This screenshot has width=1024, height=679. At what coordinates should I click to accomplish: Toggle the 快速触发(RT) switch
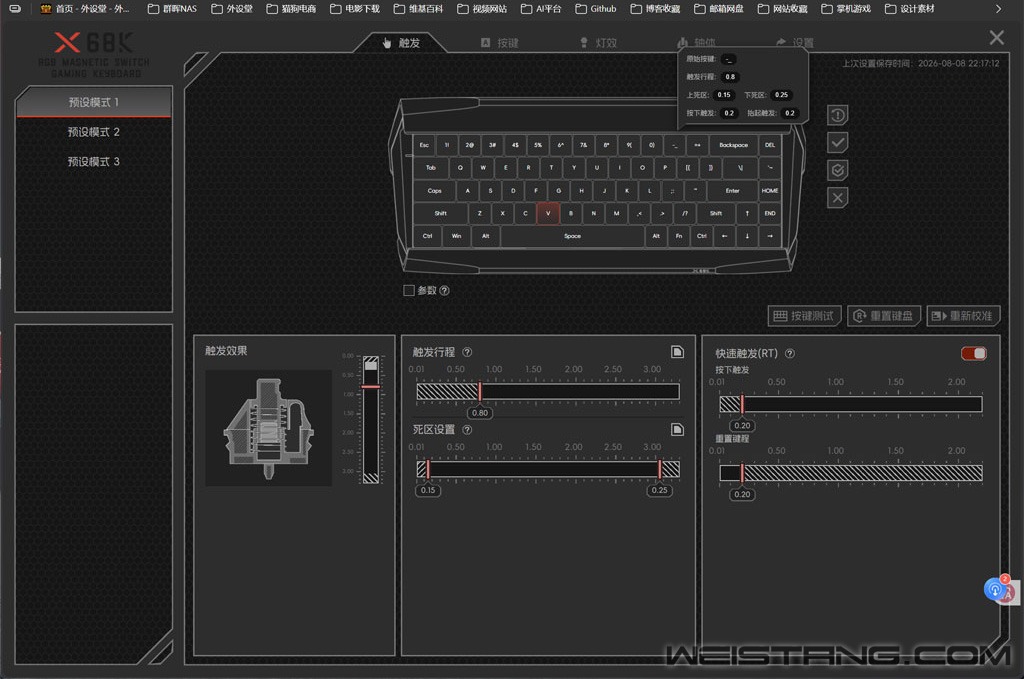pos(974,353)
